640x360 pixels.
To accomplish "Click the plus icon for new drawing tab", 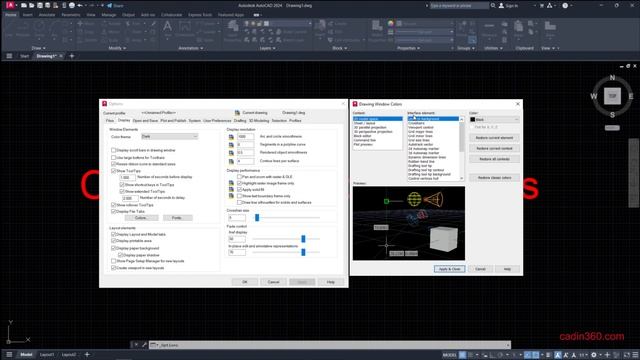I will [72, 56].
